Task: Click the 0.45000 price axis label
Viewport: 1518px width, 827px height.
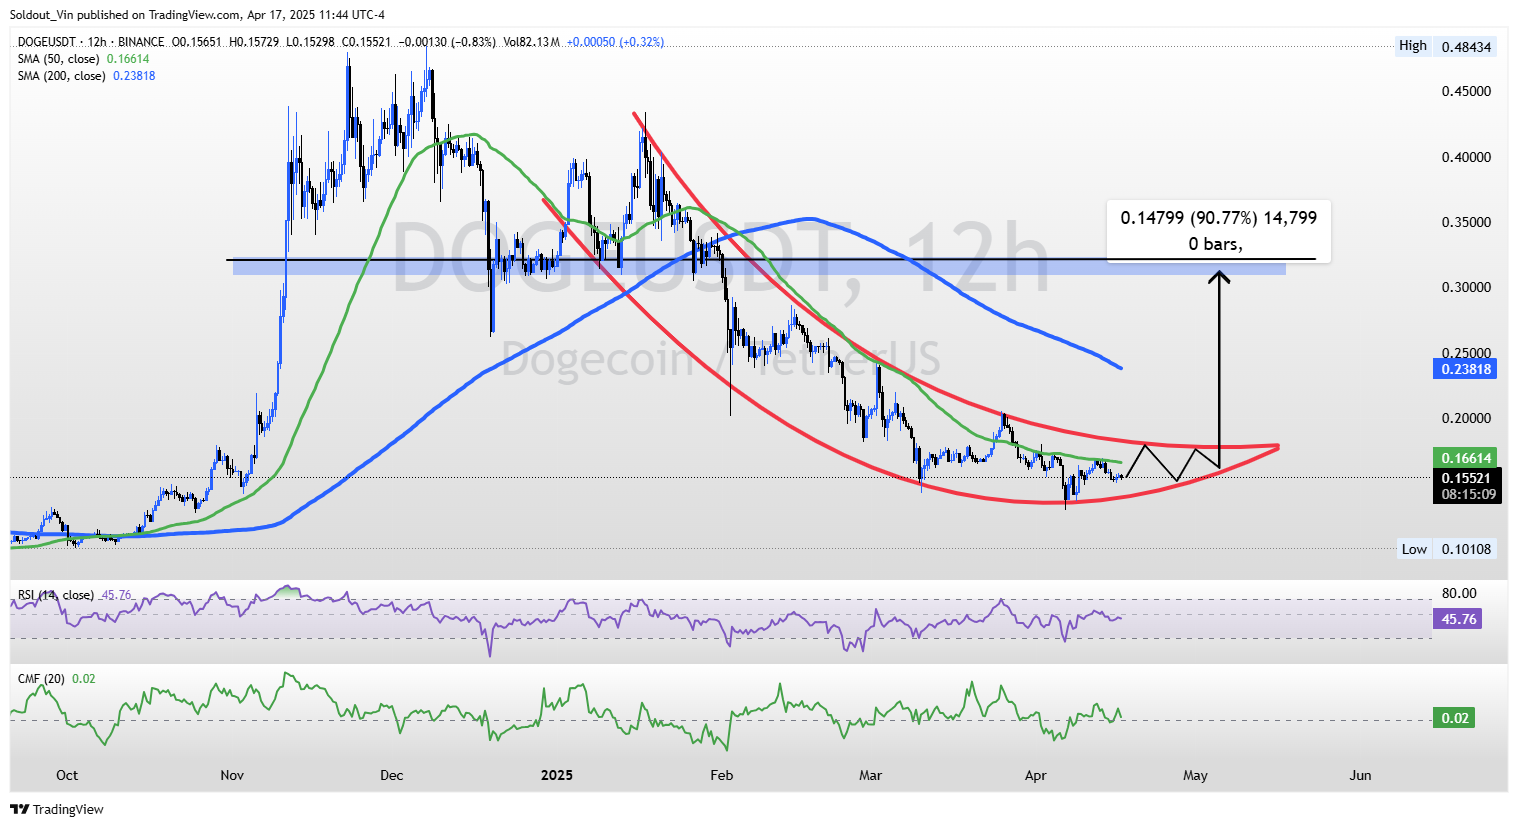Action: click(1466, 91)
